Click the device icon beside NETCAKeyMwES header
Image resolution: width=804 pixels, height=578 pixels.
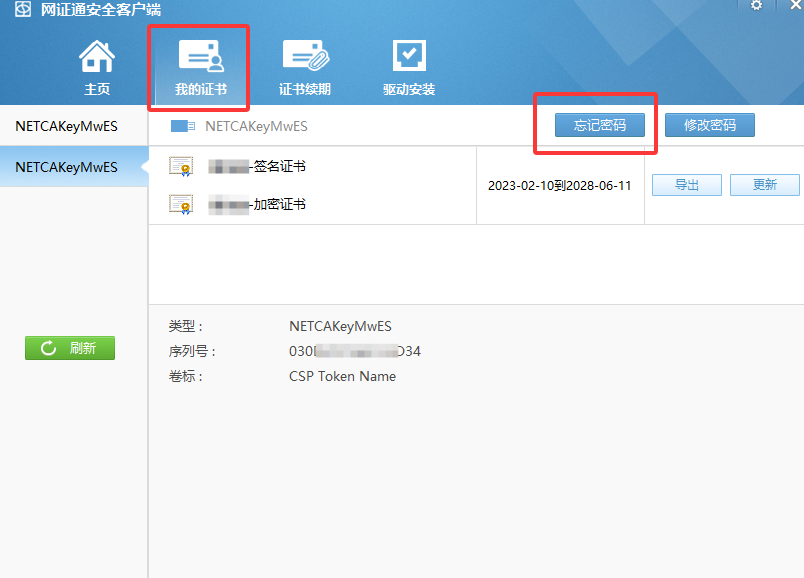click(183, 126)
